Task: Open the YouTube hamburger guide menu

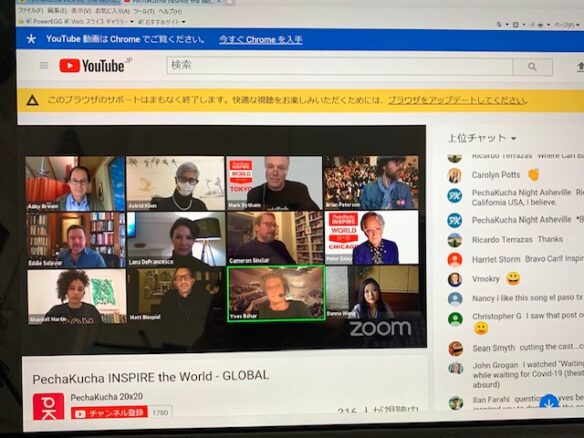Action: 44,66
